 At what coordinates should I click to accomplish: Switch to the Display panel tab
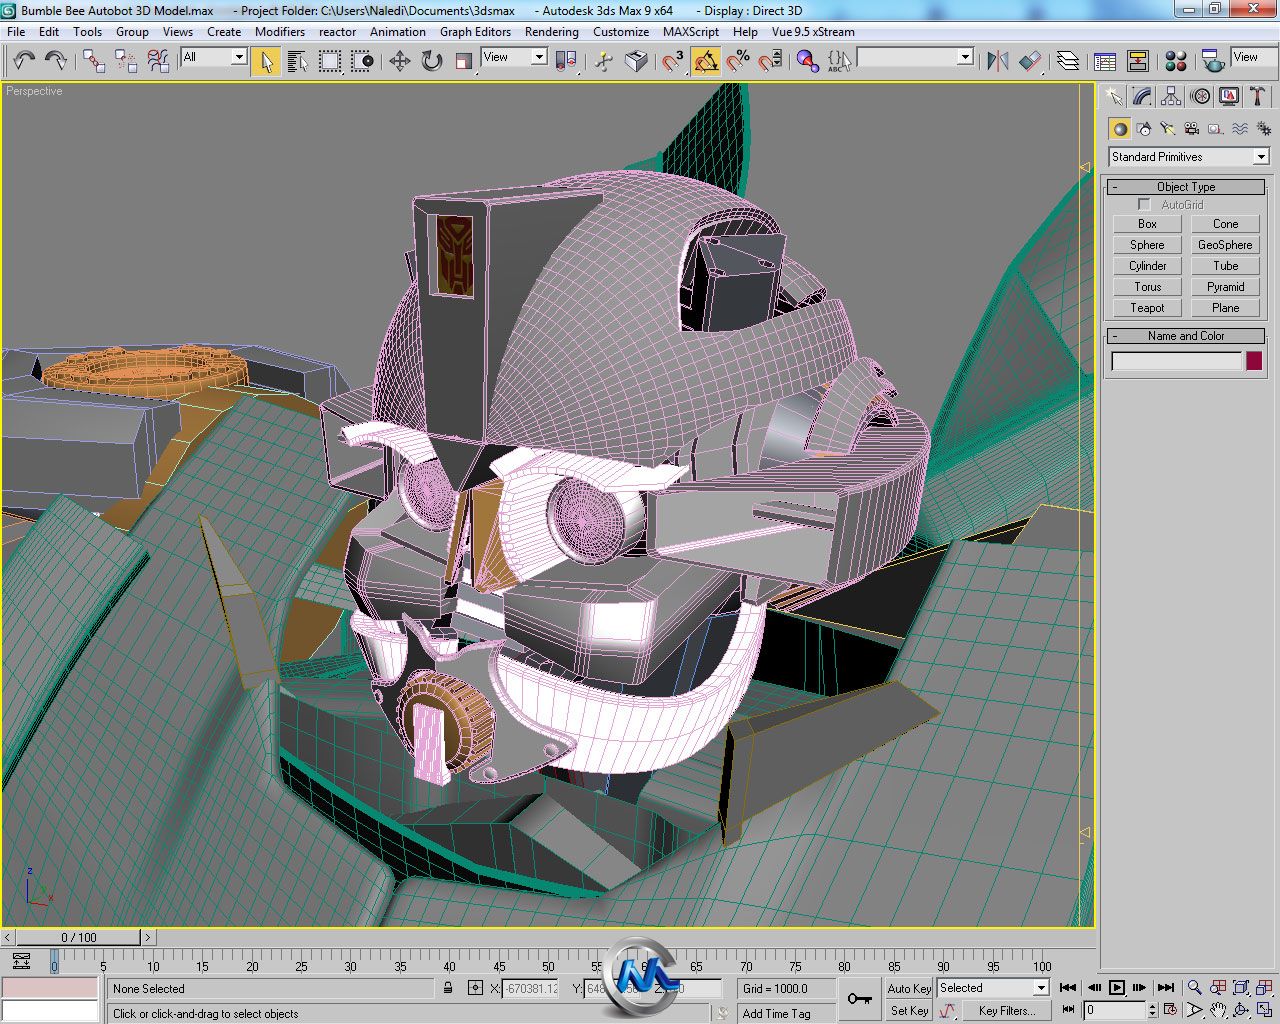point(1229,96)
